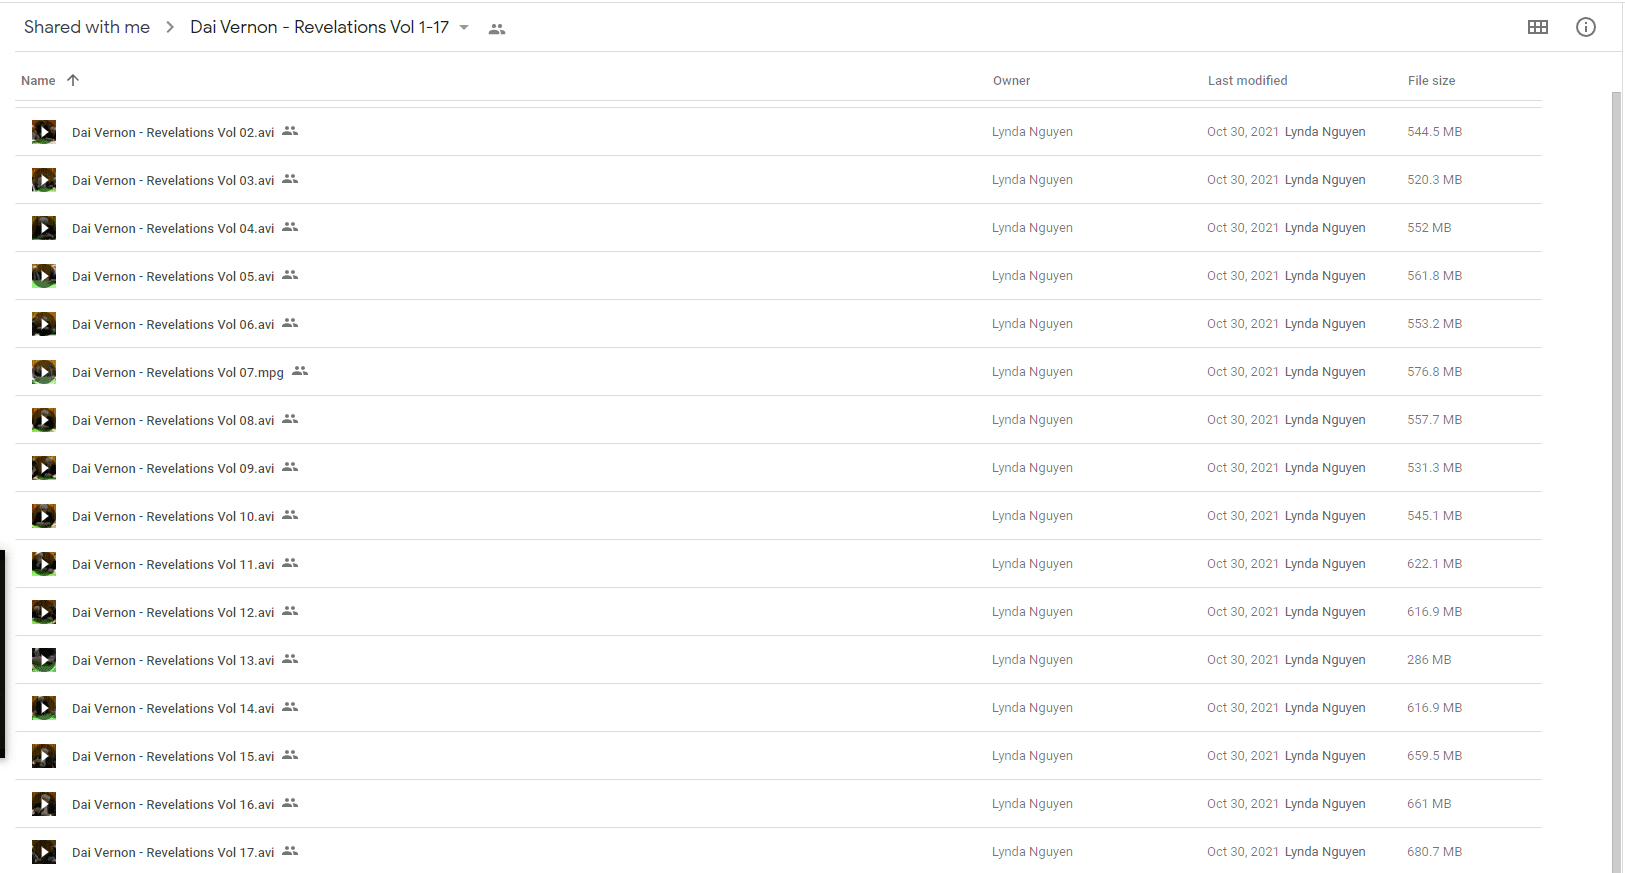Open video icon of Revelations Vol 15.avi

44,756
